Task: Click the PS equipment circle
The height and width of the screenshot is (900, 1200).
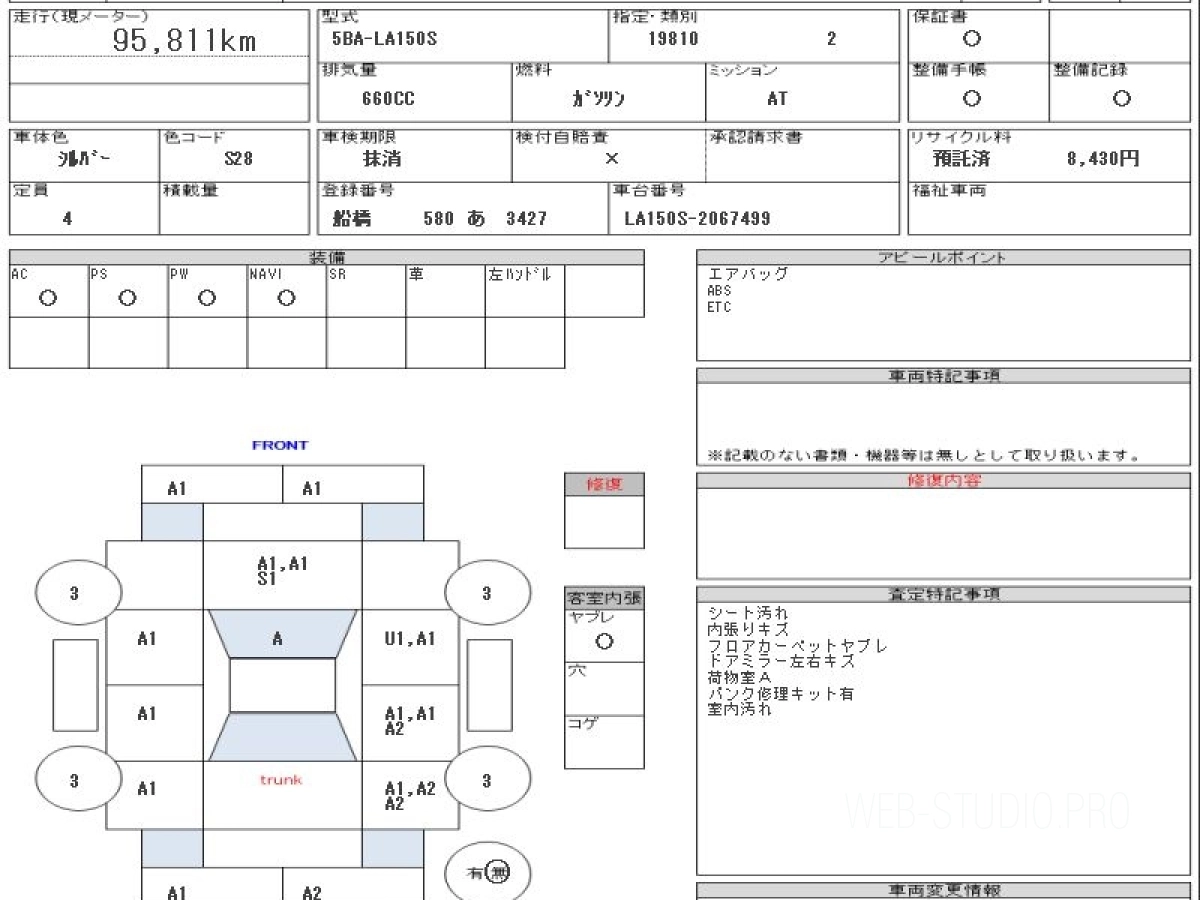Action: [x=127, y=298]
